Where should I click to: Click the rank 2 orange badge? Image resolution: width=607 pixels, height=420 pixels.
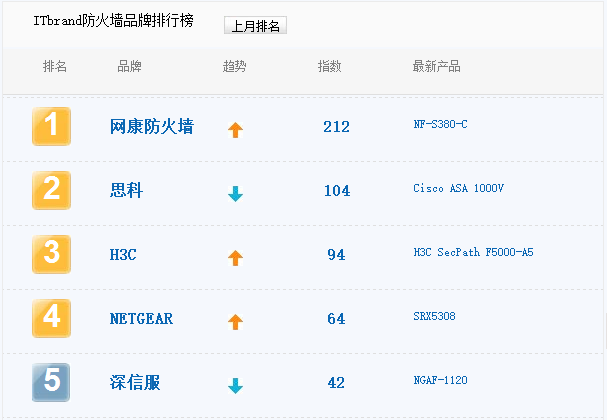point(51,190)
